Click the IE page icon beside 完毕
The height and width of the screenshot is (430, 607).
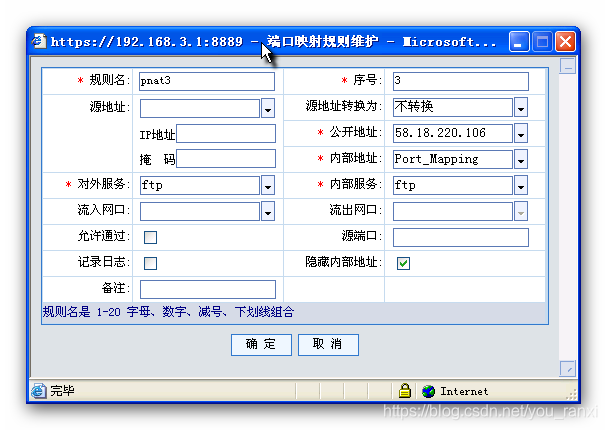tap(39, 391)
